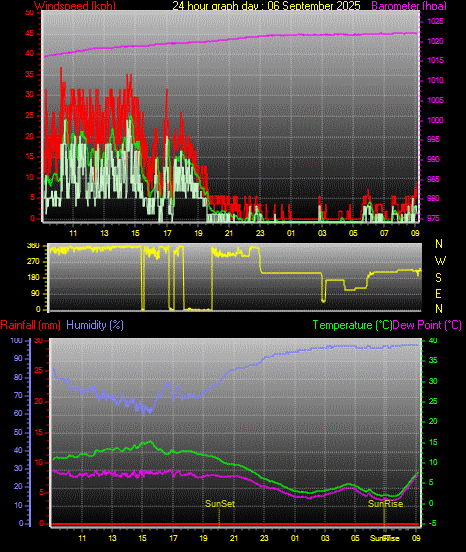
Task: Click the 24 hour graph day title
Action: point(266,6)
